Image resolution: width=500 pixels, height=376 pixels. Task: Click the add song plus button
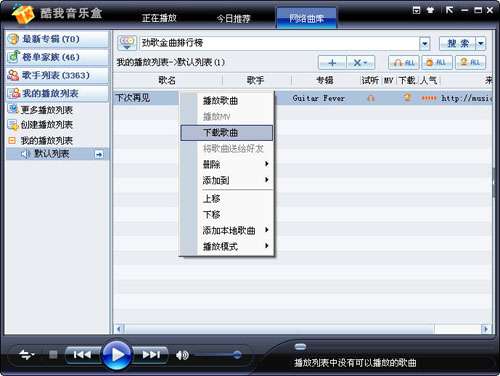[x=332, y=62]
